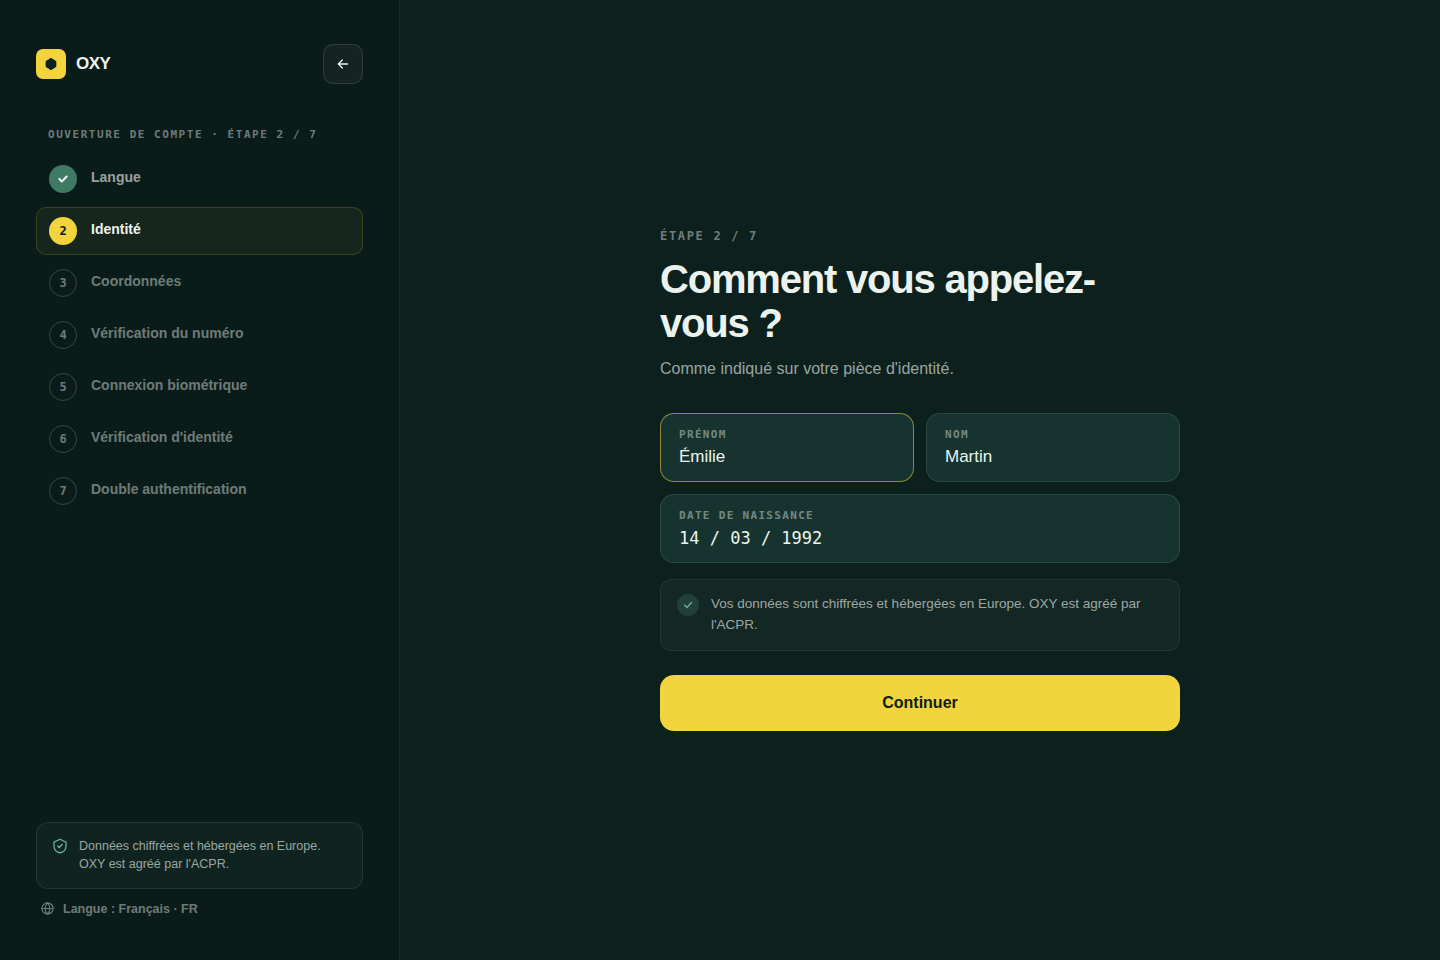Click the shield icon in data notice
The width and height of the screenshot is (1440, 960).
pyautogui.click(x=60, y=846)
